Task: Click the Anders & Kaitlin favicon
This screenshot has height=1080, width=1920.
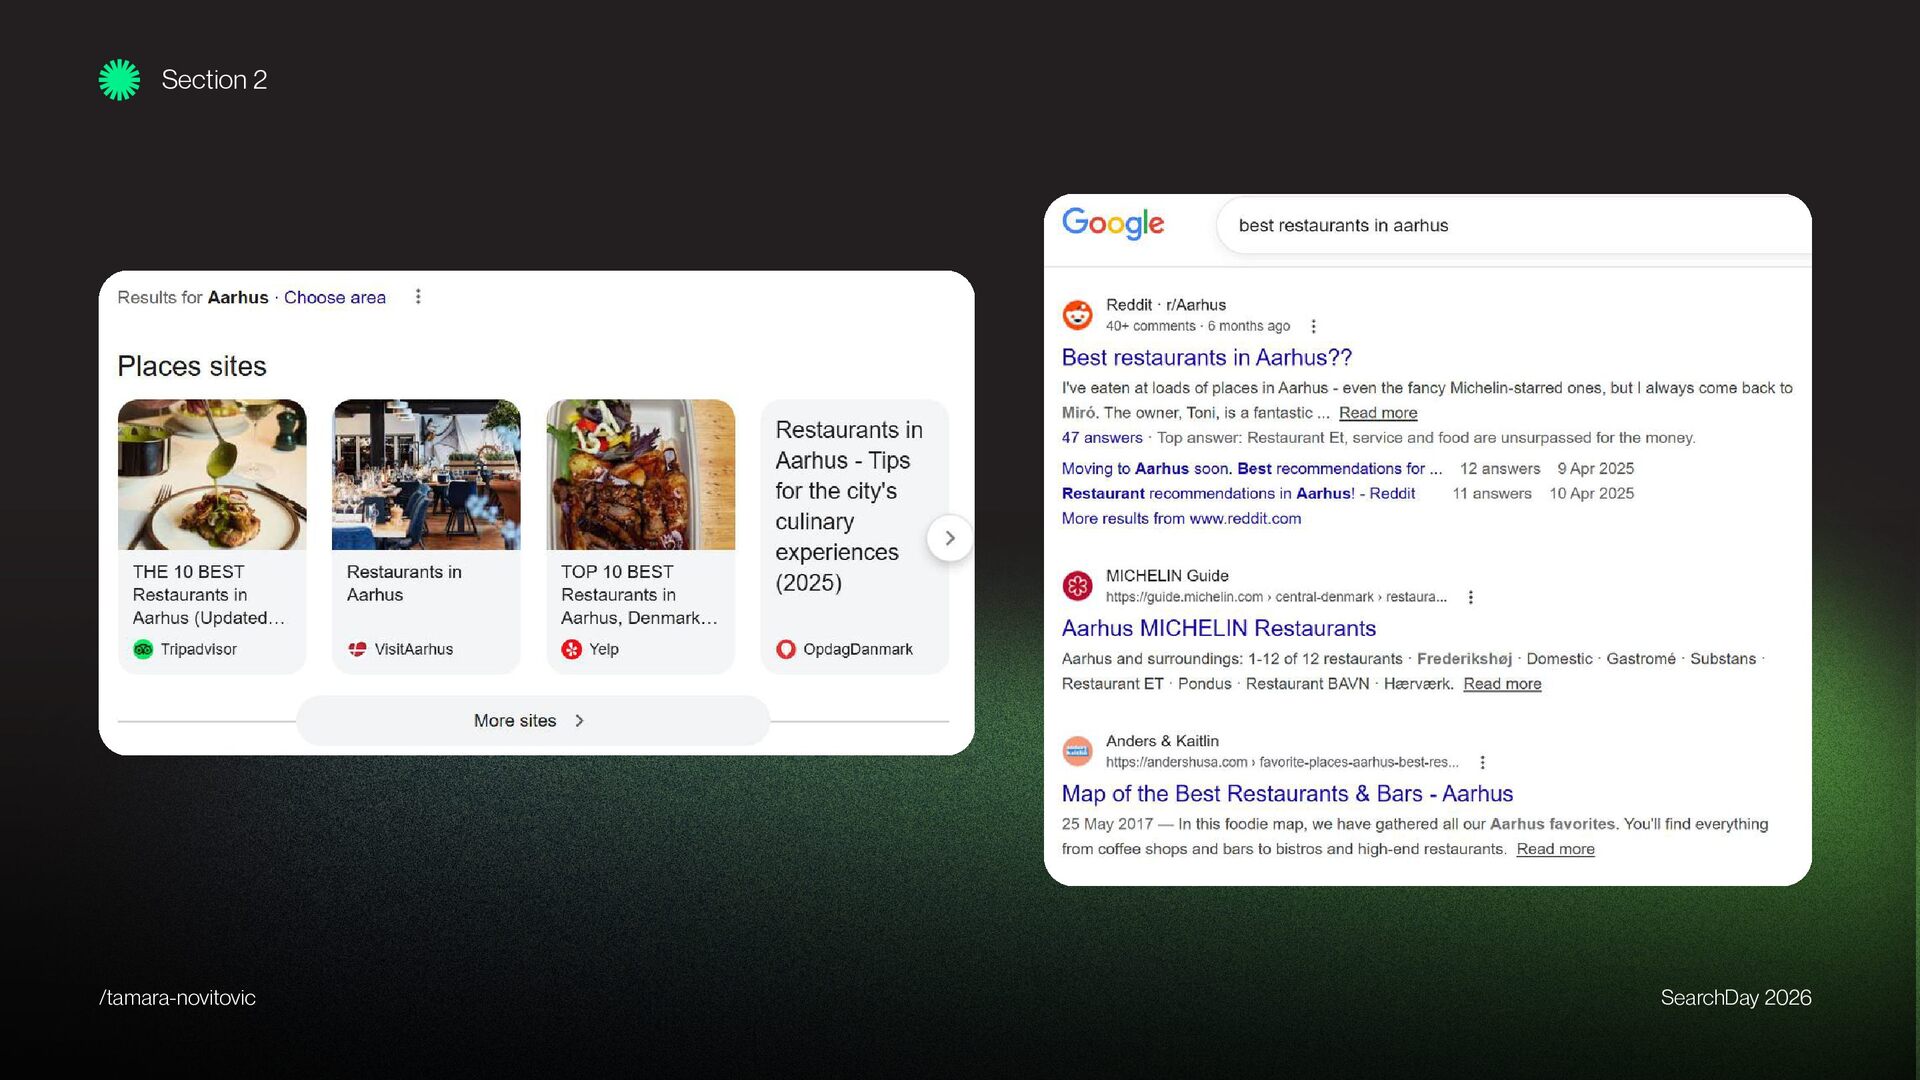Action: click(x=1077, y=751)
